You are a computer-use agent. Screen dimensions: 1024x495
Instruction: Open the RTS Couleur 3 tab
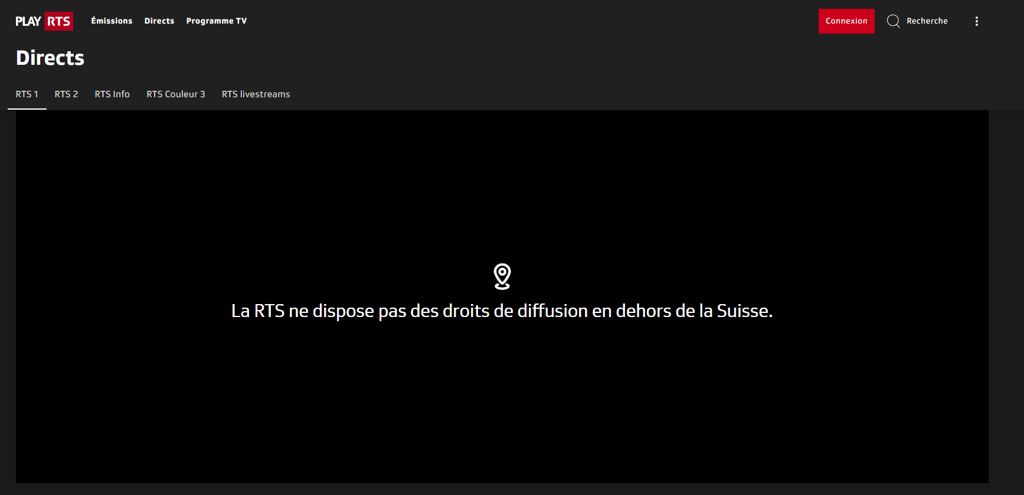[x=176, y=94]
